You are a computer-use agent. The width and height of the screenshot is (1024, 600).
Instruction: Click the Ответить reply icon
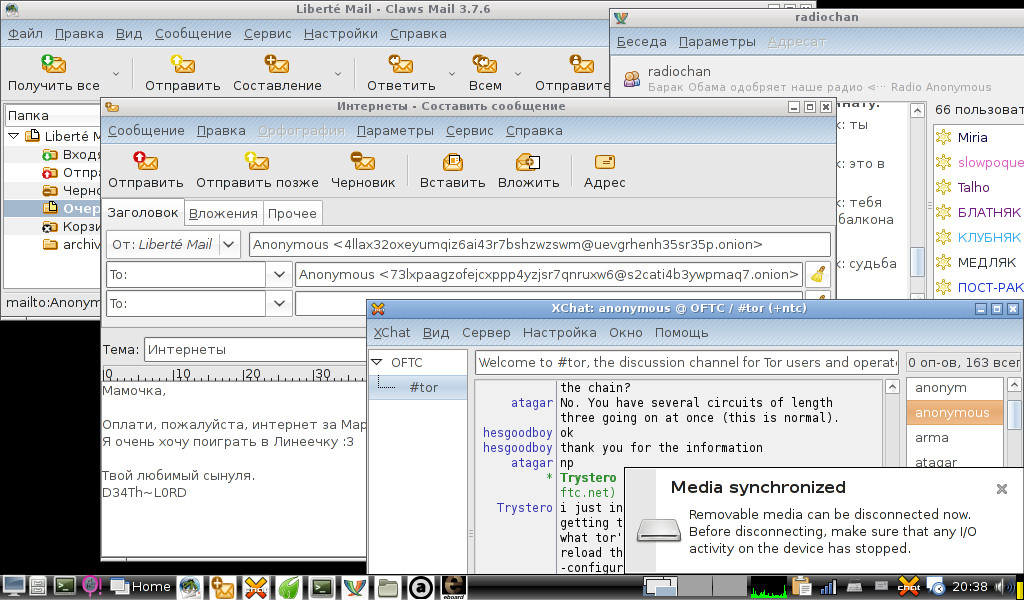pyautogui.click(x=400, y=64)
